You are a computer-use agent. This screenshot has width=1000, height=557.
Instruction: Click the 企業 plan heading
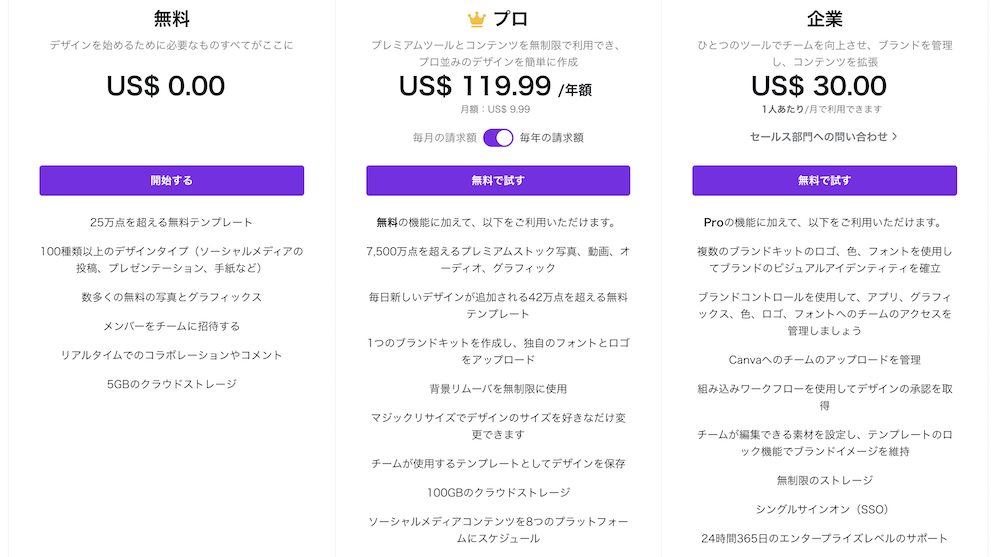[824, 19]
